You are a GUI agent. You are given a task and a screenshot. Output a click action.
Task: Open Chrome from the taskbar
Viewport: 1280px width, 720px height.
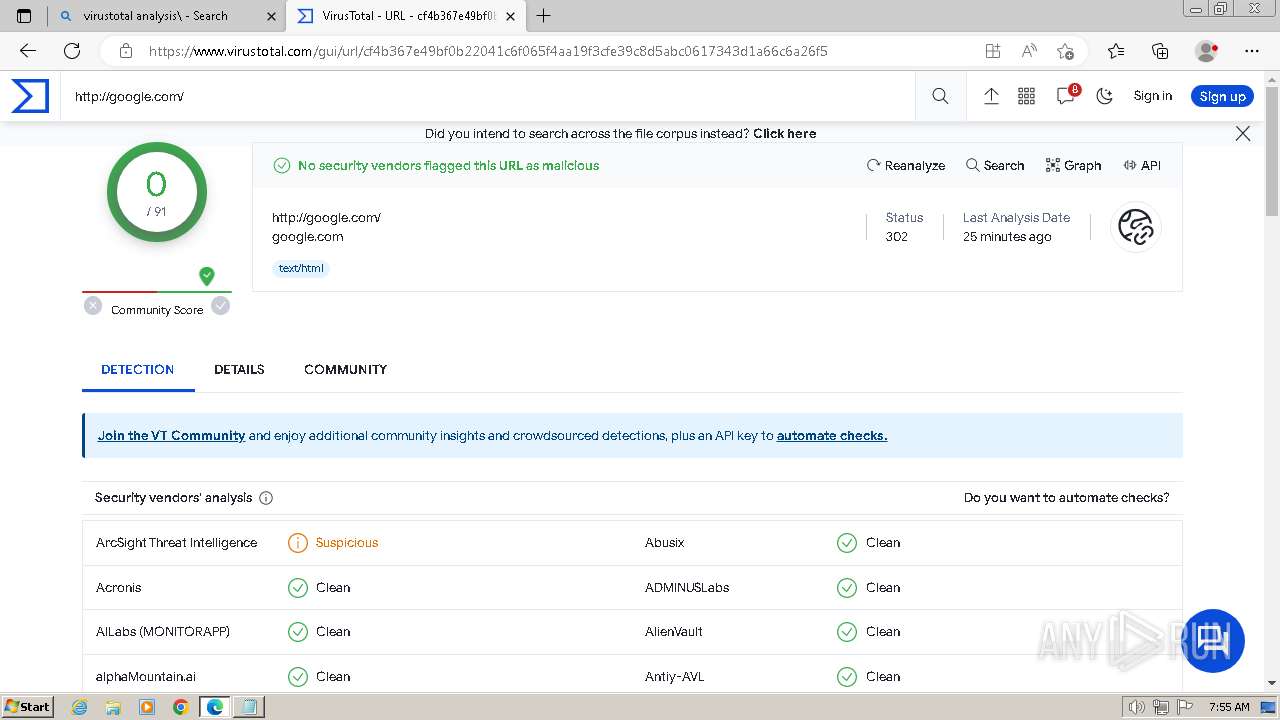(x=180, y=706)
